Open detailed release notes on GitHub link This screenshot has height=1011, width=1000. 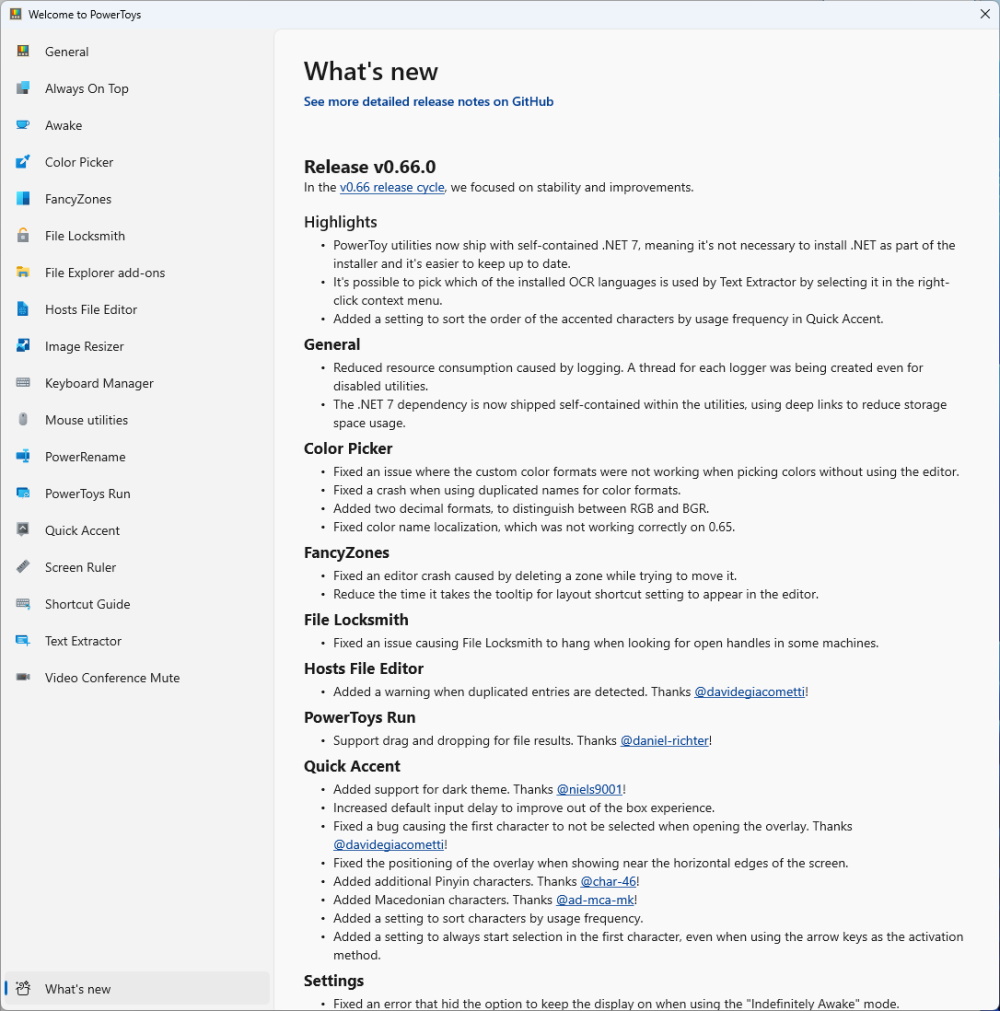(x=428, y=101)
